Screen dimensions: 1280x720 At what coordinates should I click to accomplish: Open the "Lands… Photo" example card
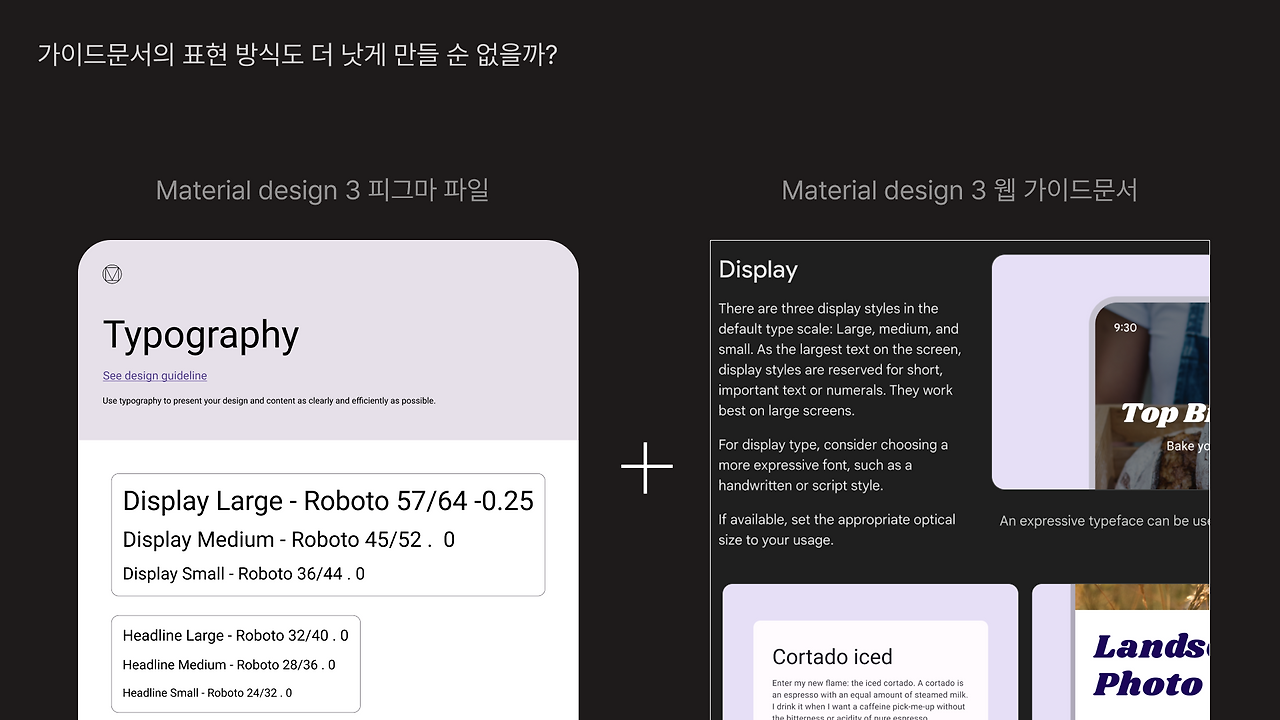[x=1121, y=652]
